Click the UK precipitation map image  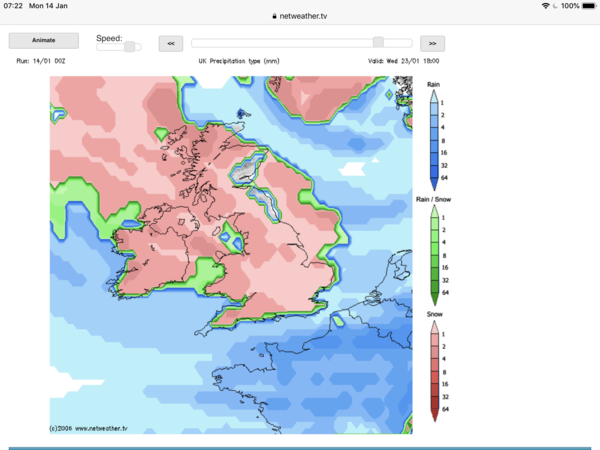(230, 255)
